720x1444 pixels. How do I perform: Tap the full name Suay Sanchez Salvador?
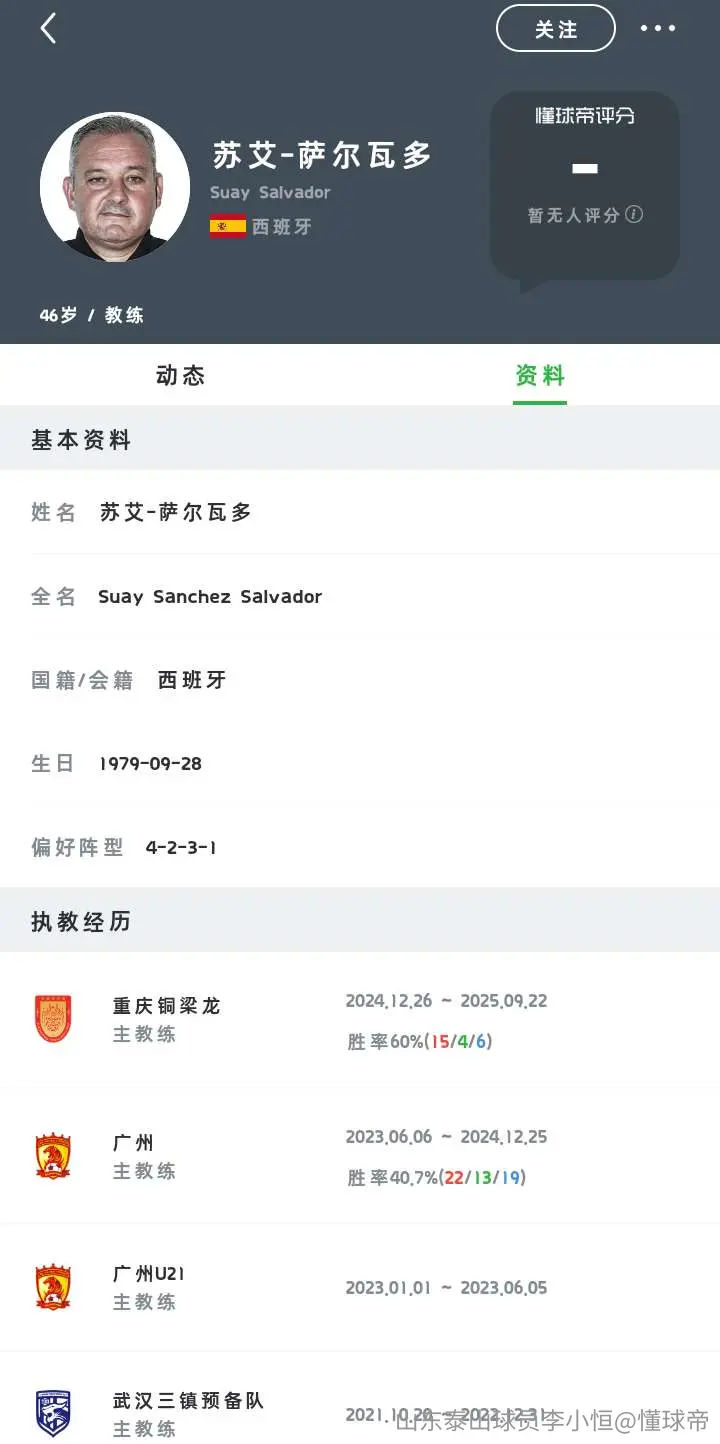tap(210, 597)
